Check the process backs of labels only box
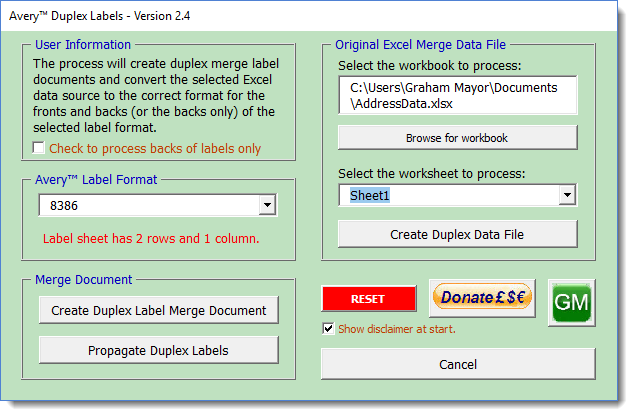Viewport: 633px width, 416px height. coord(38,148)
